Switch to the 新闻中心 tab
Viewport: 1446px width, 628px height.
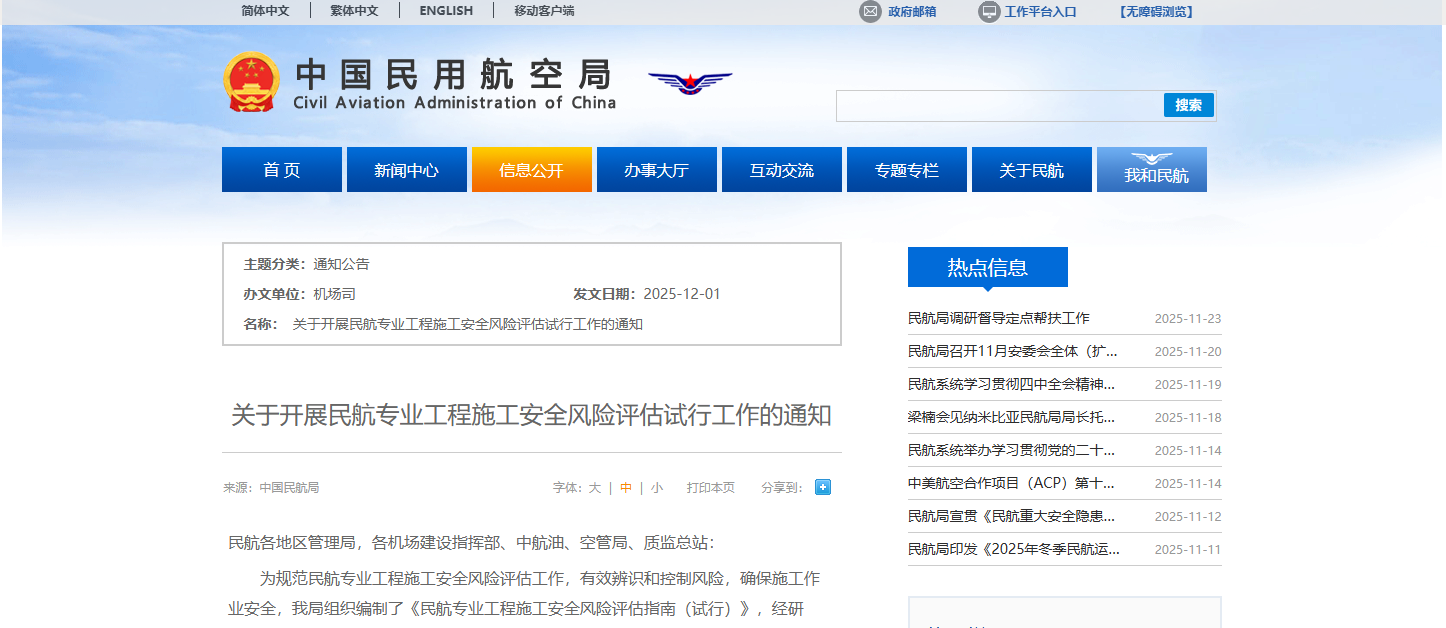406,169
